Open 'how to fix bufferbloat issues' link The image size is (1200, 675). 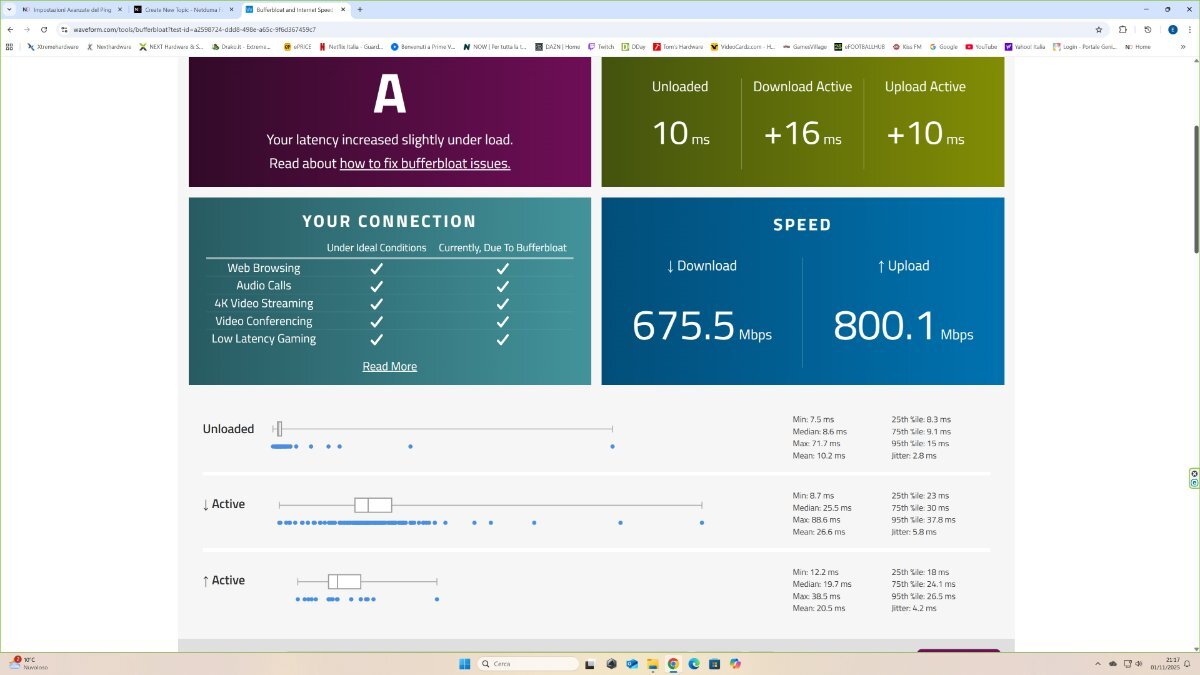pos(425,163)
